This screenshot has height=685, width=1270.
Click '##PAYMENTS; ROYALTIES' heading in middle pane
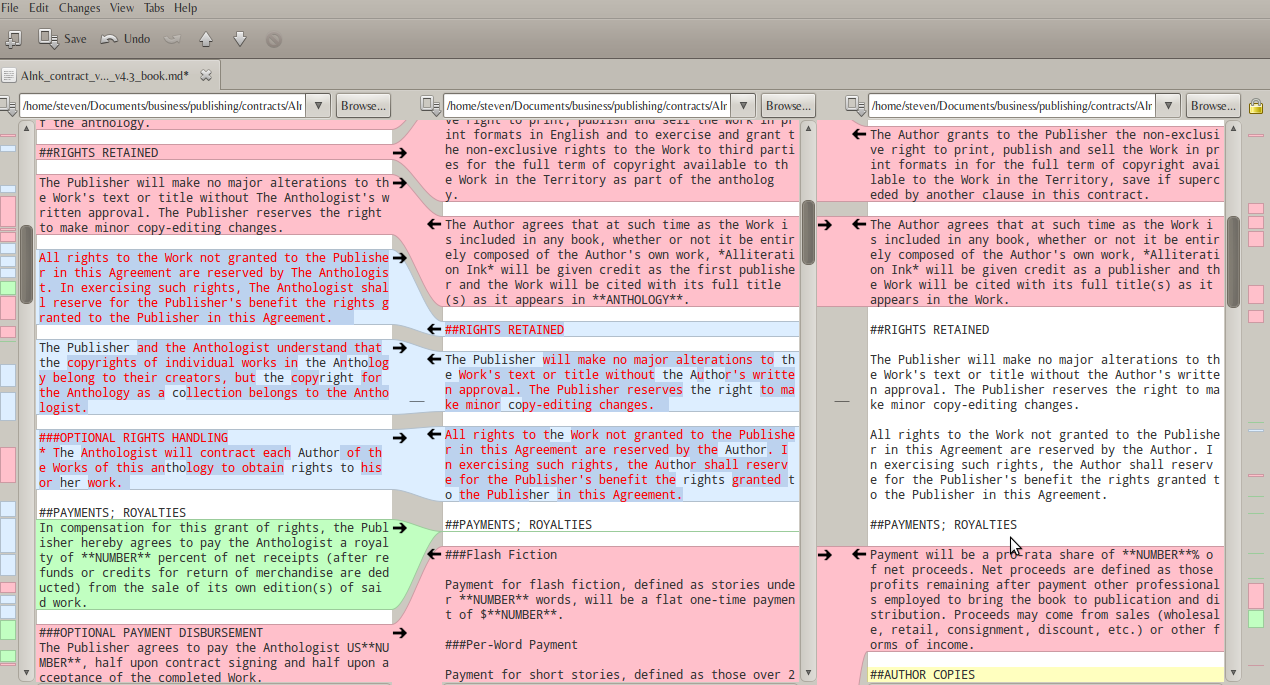(518, 525)
